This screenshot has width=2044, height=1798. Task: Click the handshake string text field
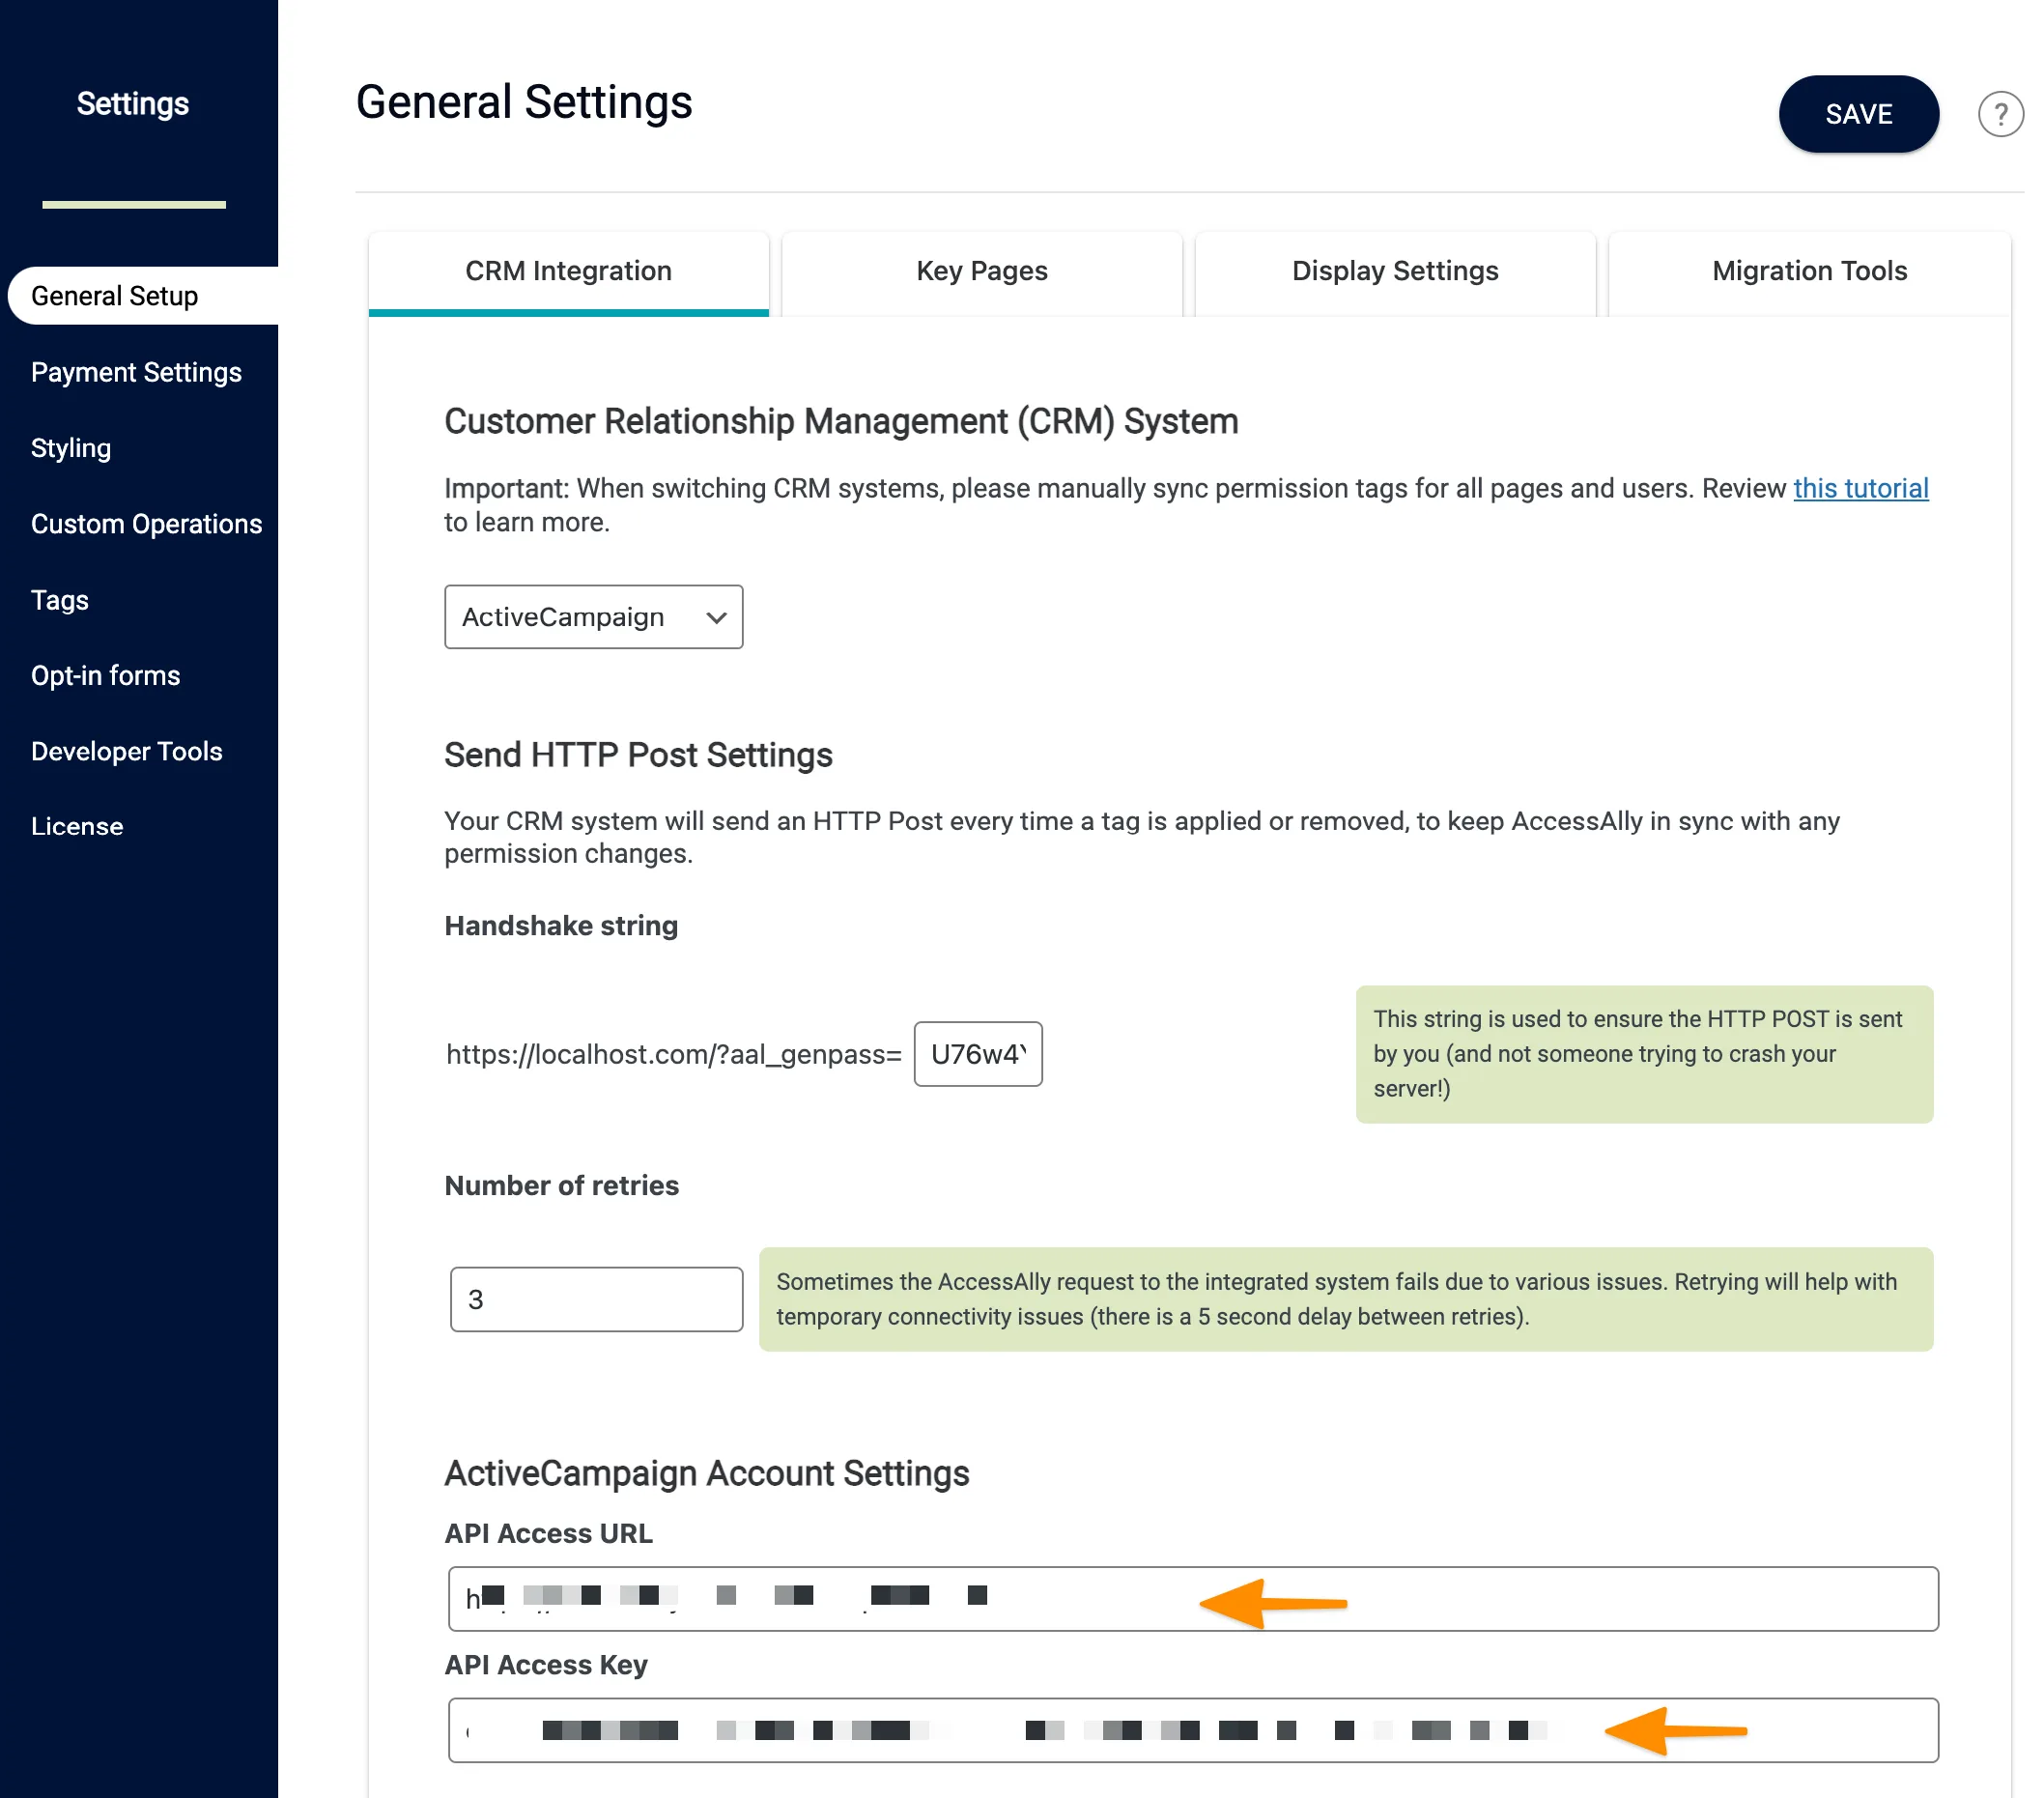tap(977, 1054)
